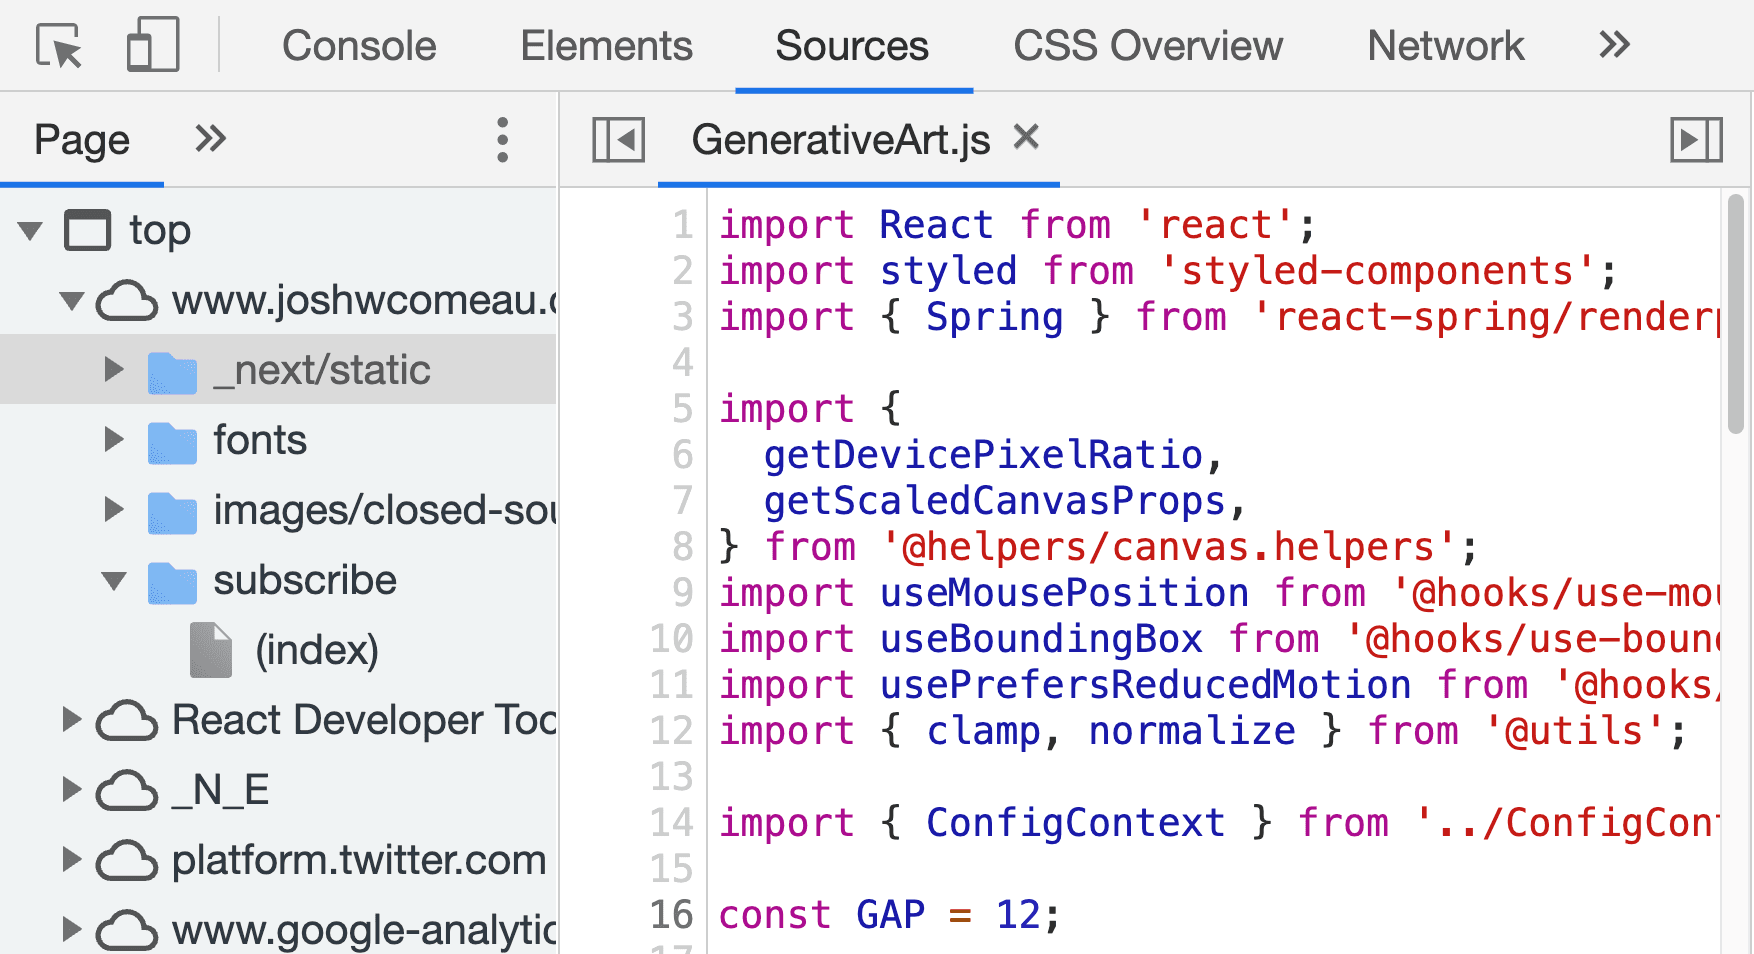Collapse the subscribe folder
This screenshot has height=954, width=1754.
tap(112, 579)
